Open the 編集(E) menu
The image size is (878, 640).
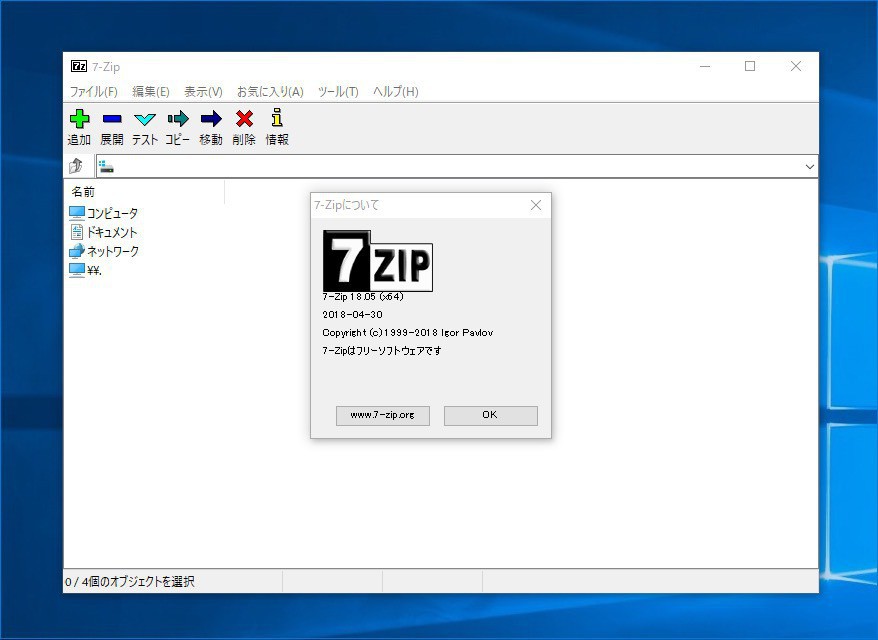pos(151,91)
